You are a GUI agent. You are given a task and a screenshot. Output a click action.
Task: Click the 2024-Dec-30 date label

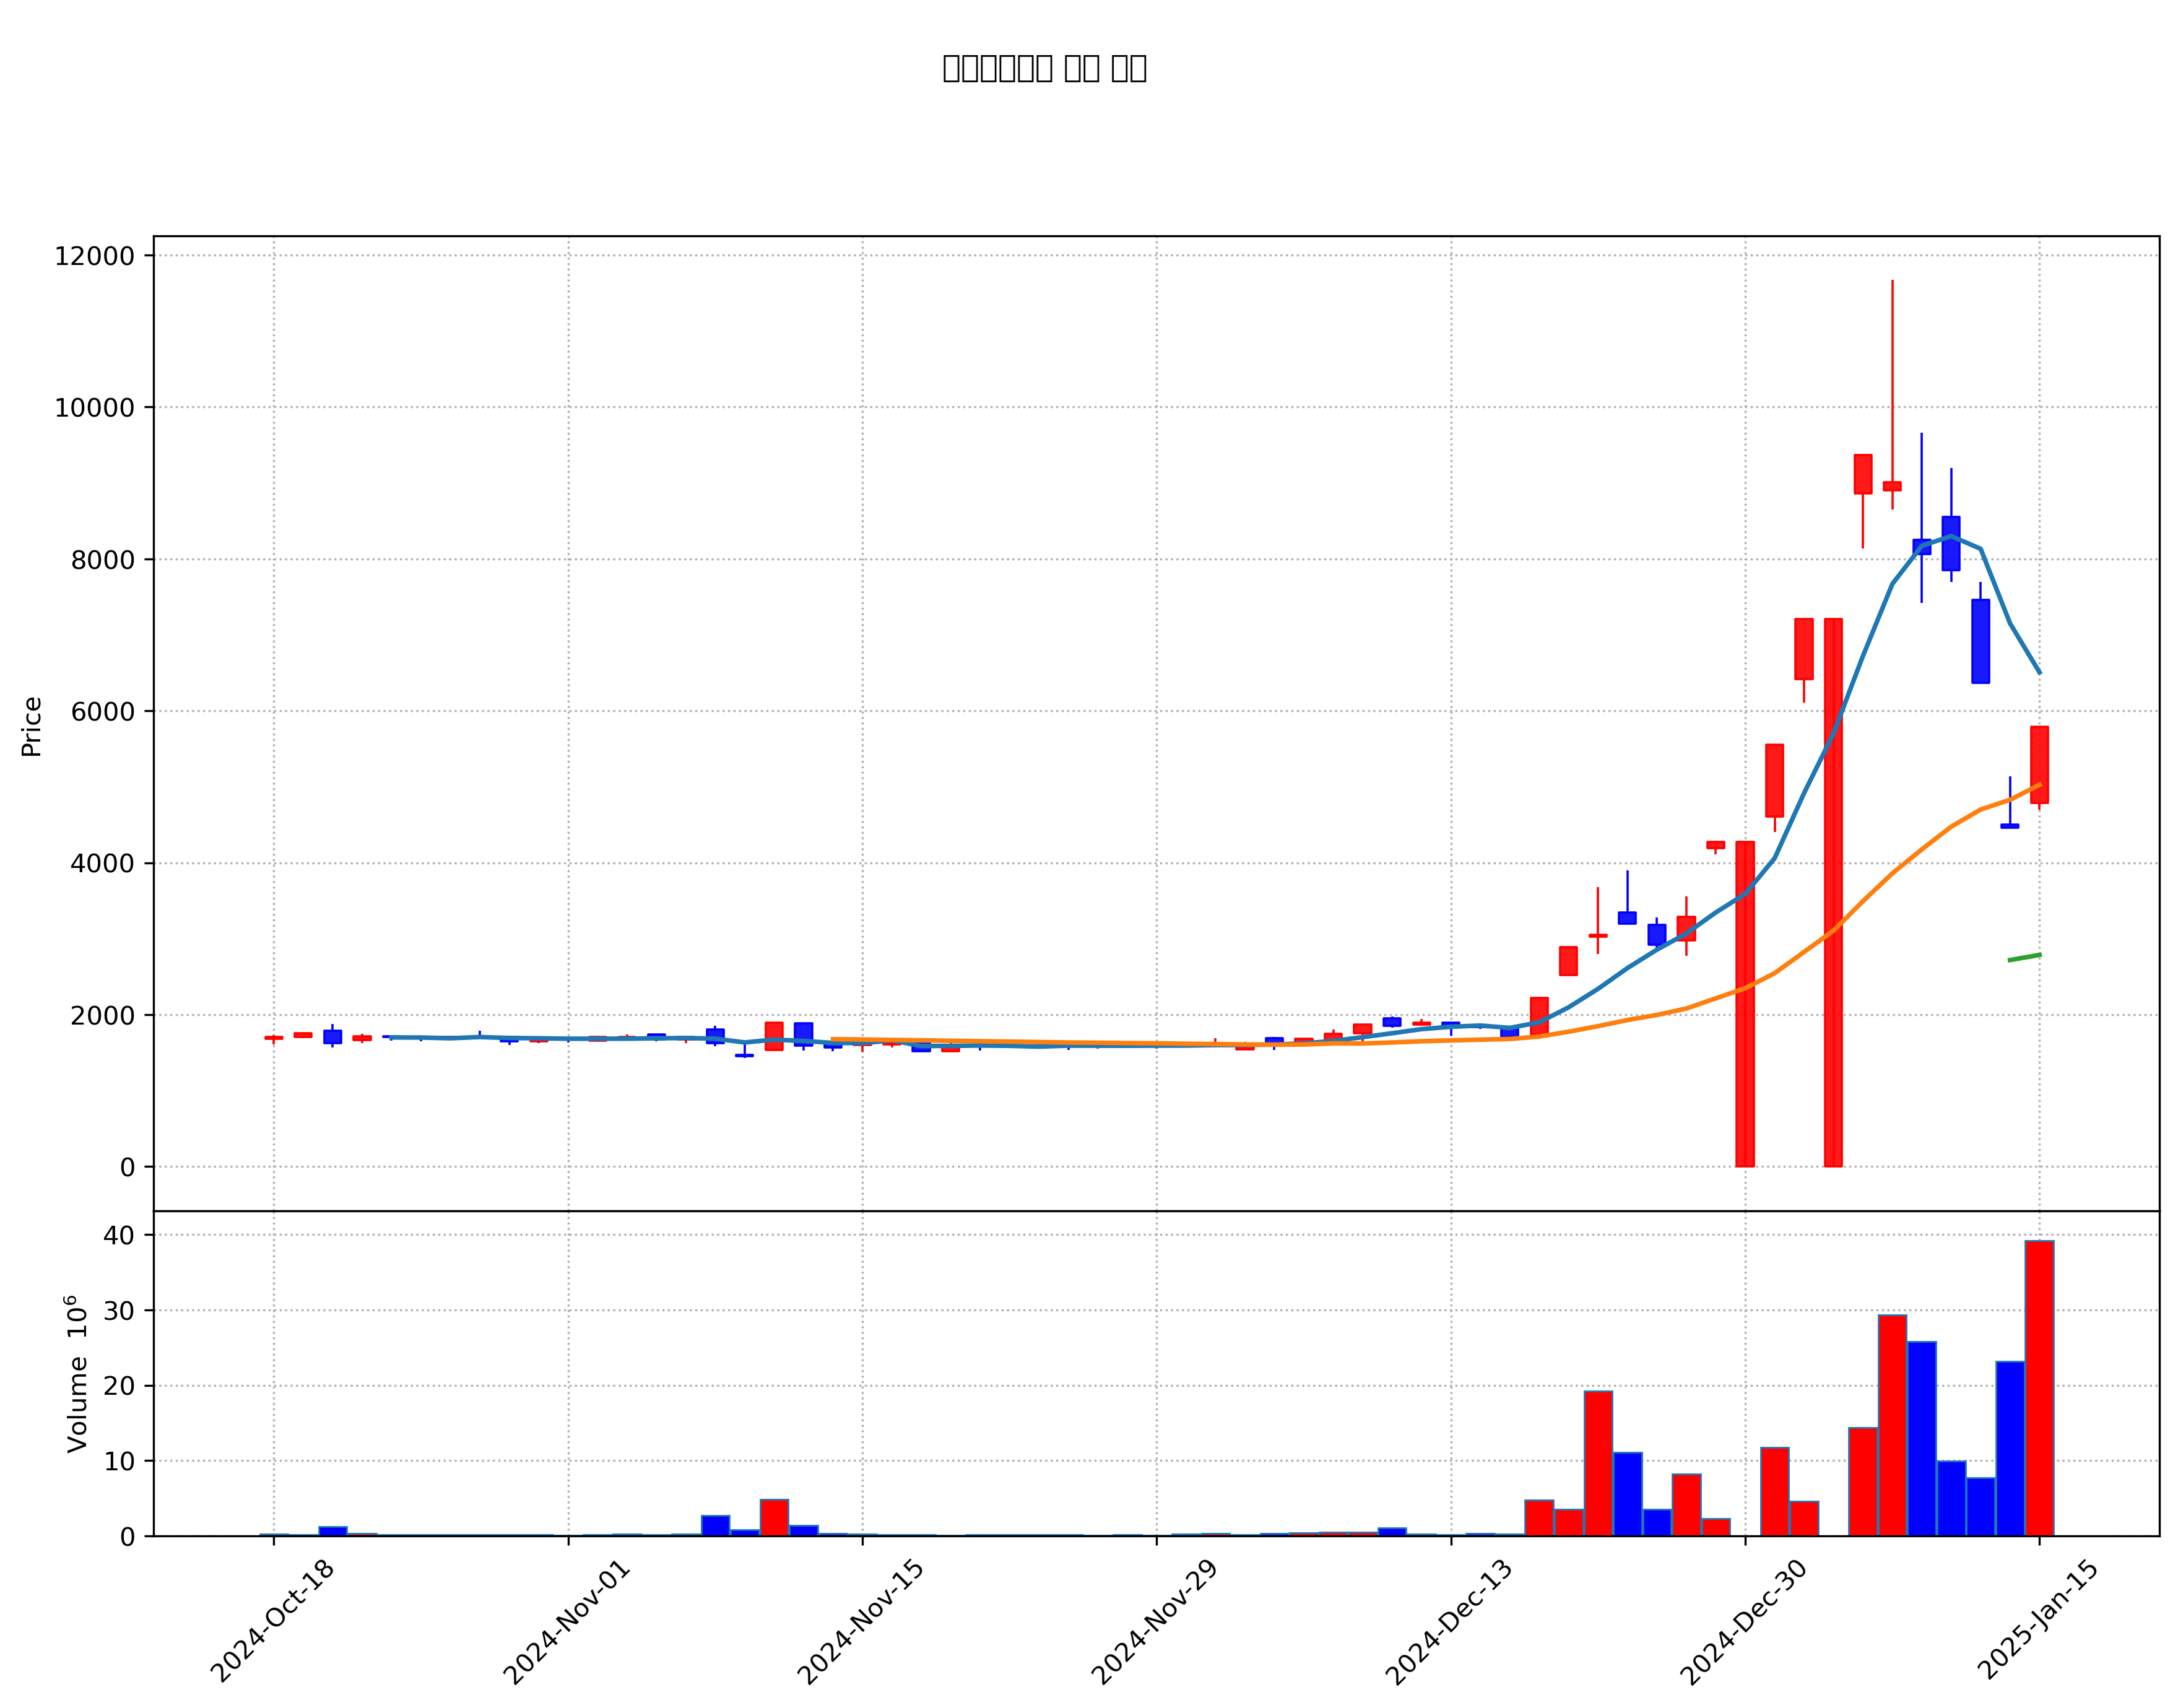point(1743,1621)
